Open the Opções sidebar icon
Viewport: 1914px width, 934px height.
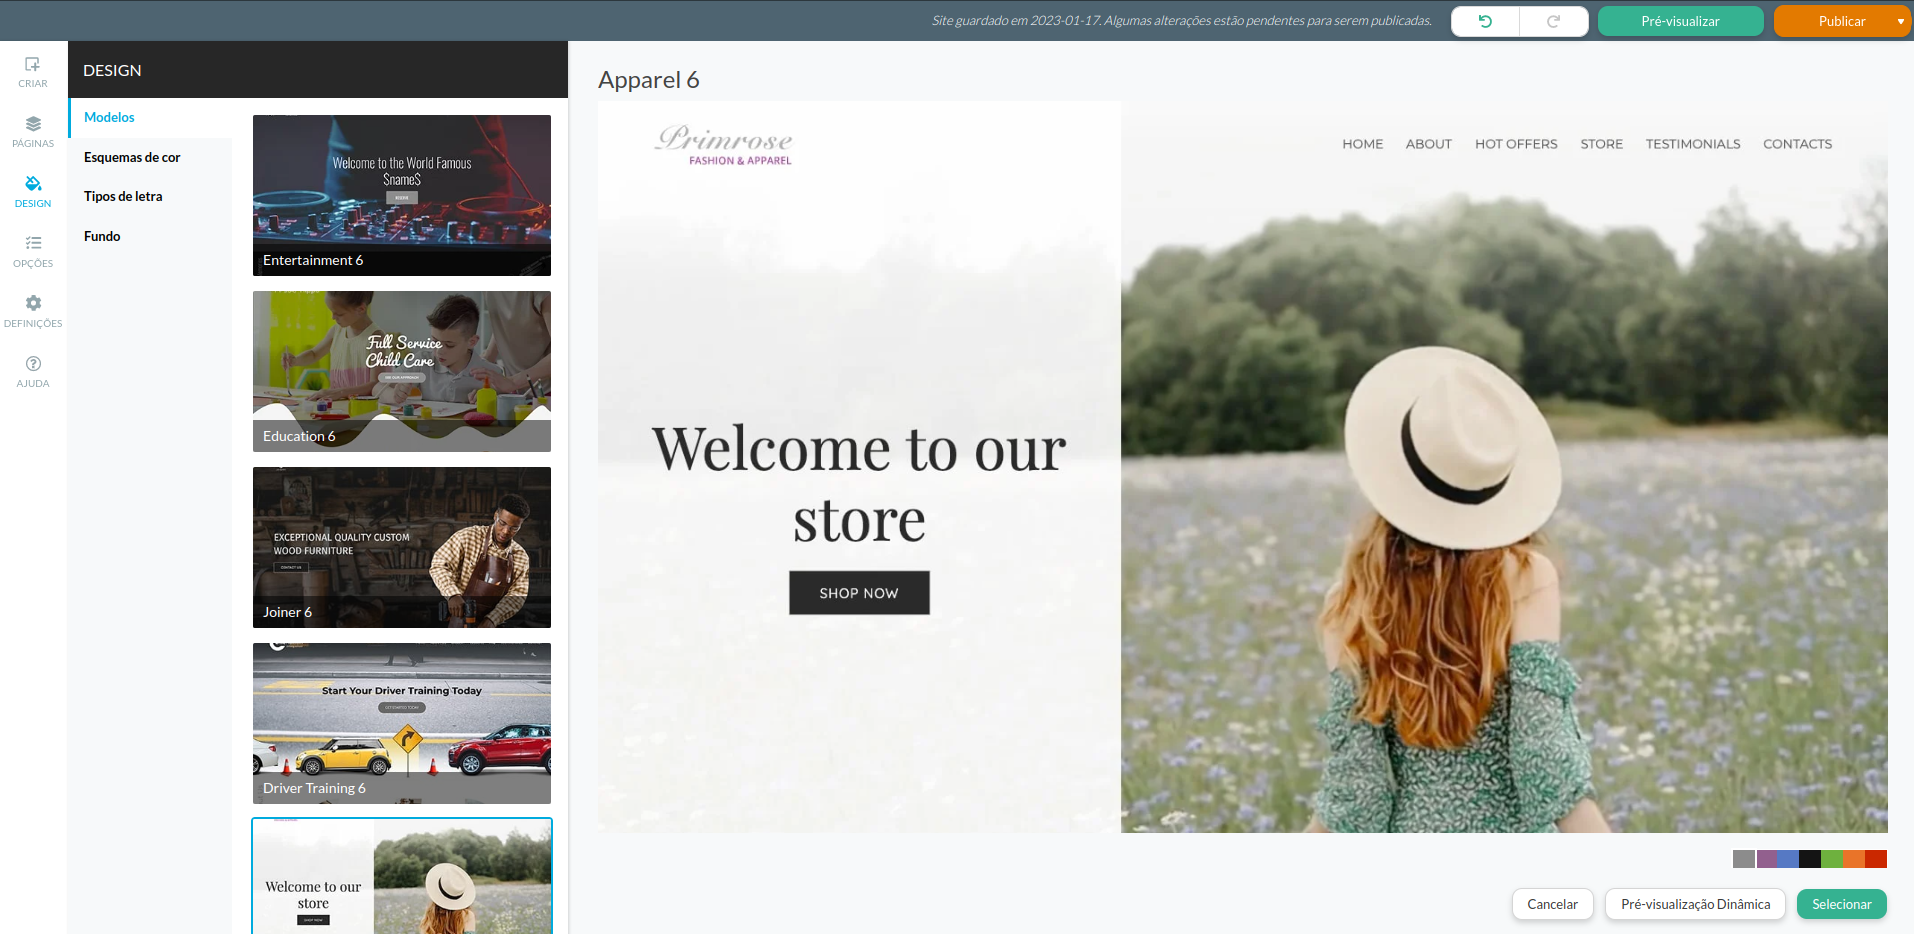tap(33, 250)
